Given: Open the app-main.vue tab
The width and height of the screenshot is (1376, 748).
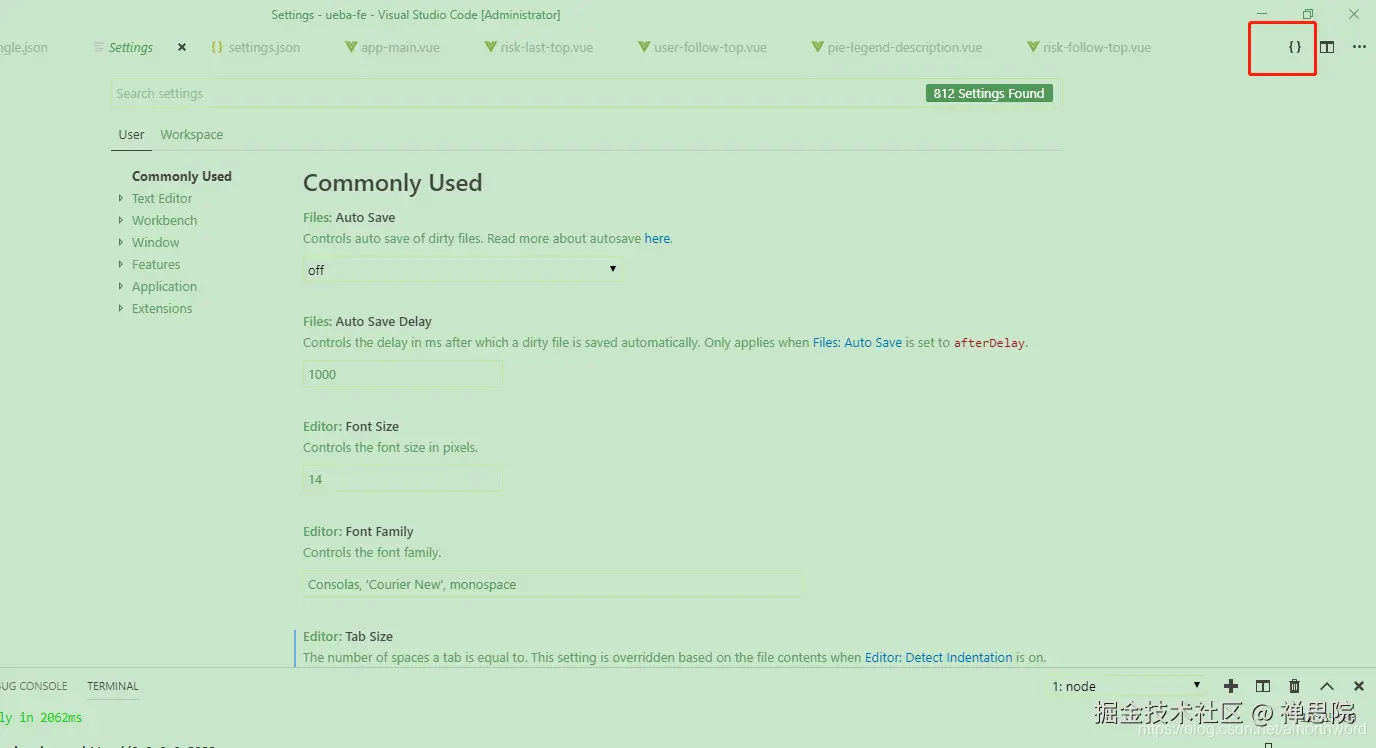Looking at the screenshot, I should (x=392, y=47).
